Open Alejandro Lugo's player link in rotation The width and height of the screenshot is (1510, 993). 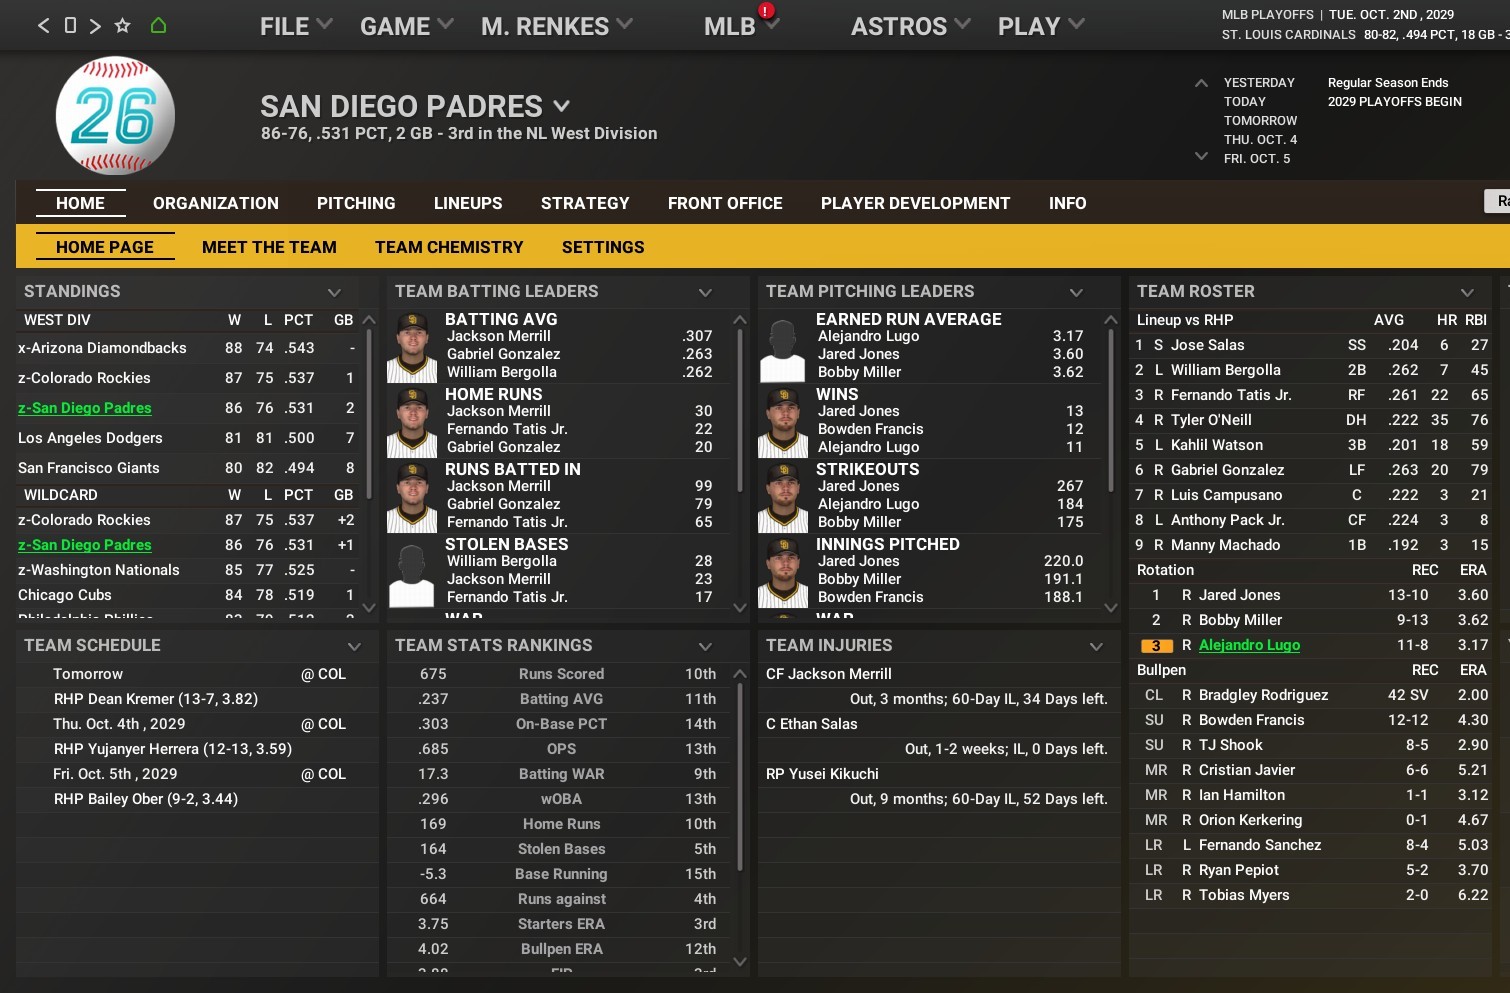pos(1249,645)
